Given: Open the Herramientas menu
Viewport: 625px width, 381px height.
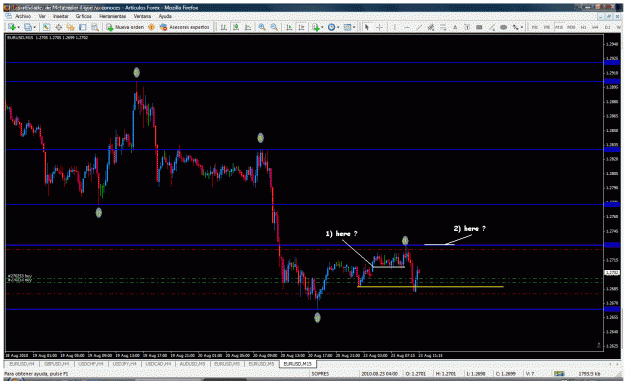Looking at the screenshot, I should (112, 16).
